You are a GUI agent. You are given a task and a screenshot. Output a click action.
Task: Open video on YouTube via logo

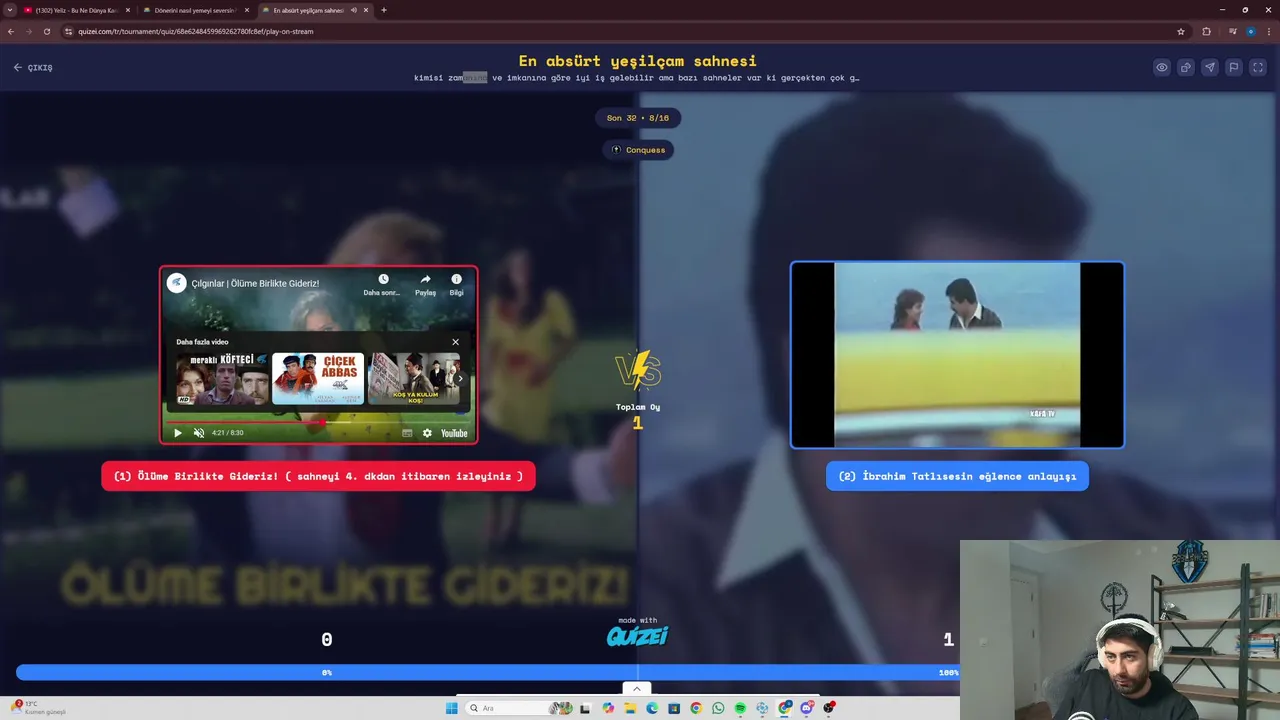click(454, 433)
